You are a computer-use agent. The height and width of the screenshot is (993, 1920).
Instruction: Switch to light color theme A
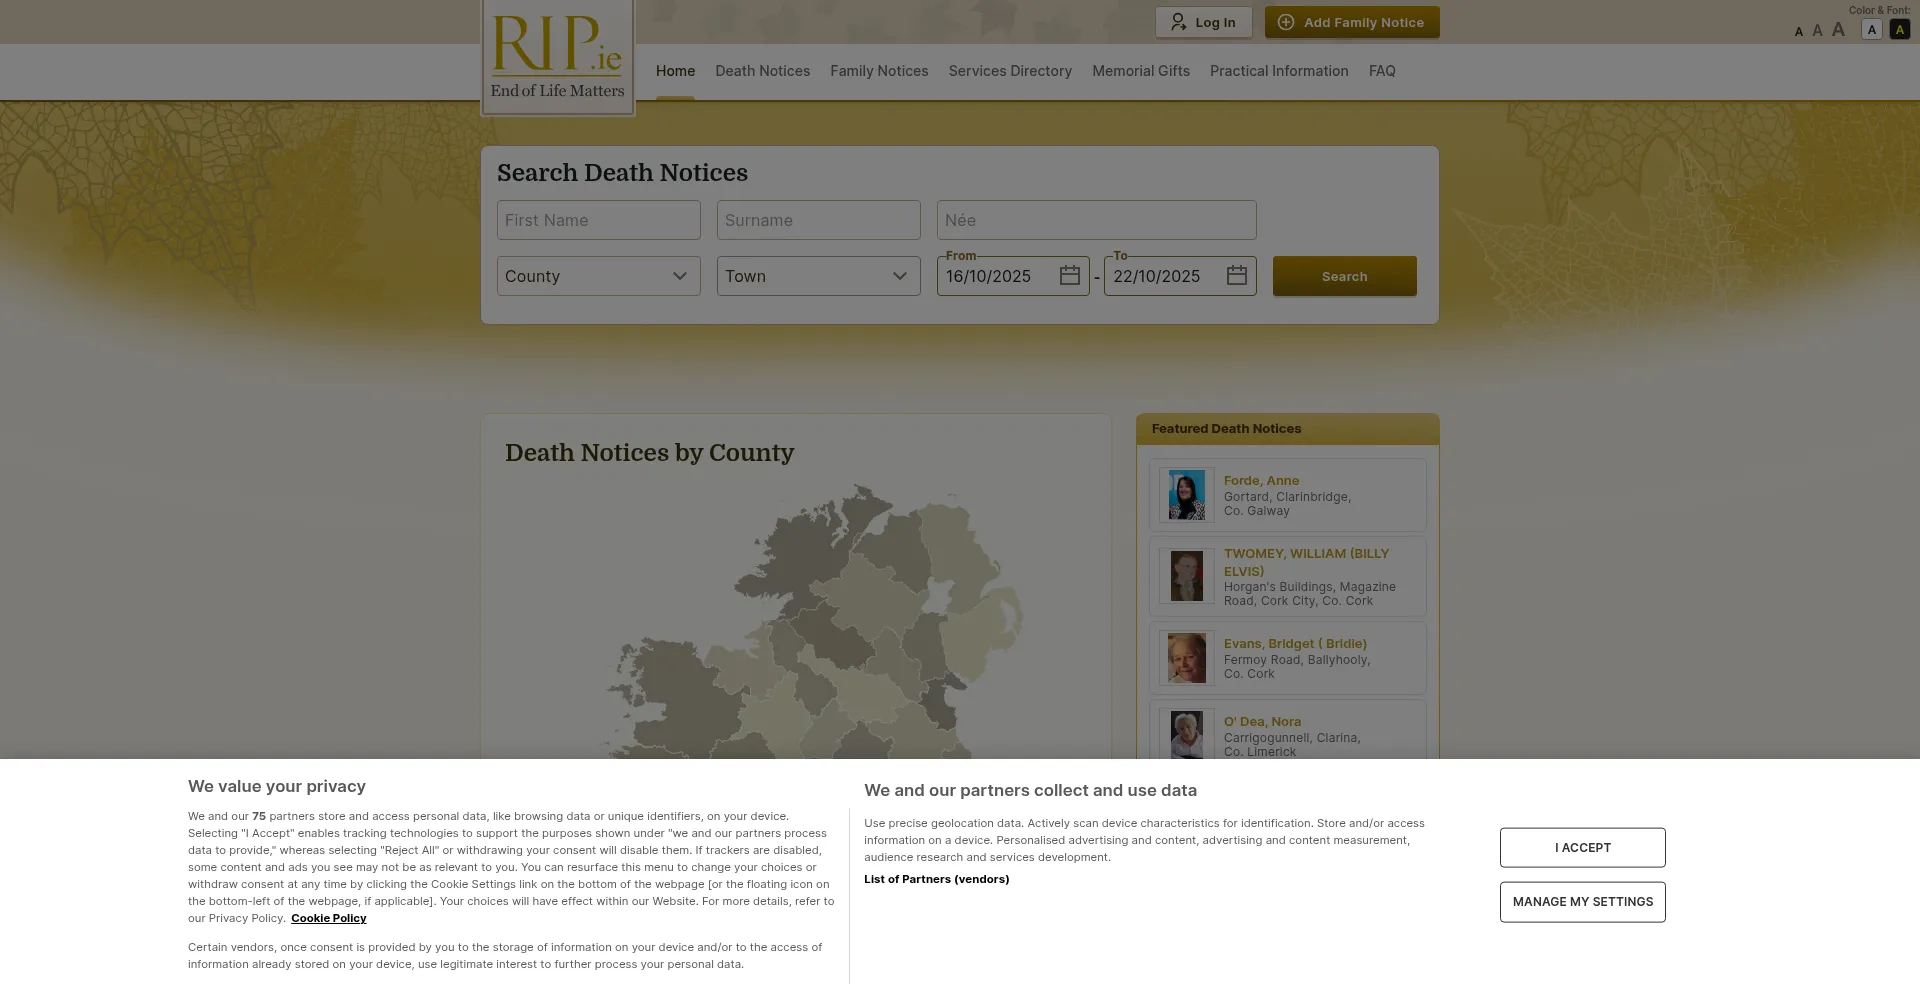[x=1871, y=30]
